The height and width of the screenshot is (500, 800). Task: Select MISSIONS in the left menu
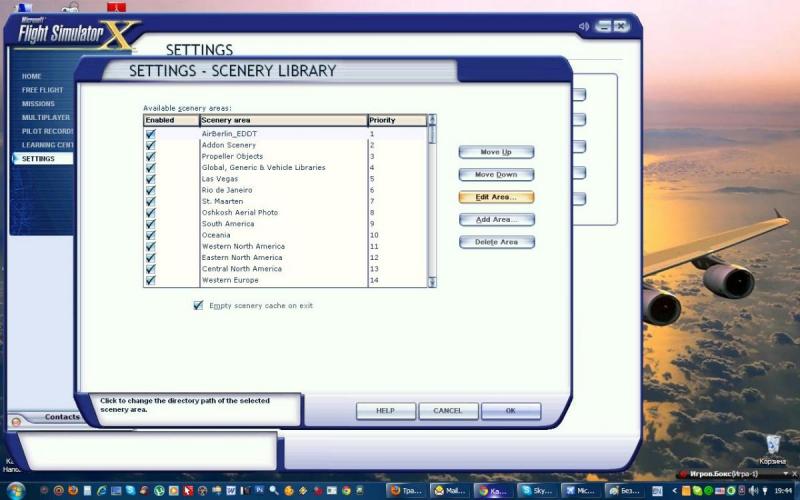[38, 104]
